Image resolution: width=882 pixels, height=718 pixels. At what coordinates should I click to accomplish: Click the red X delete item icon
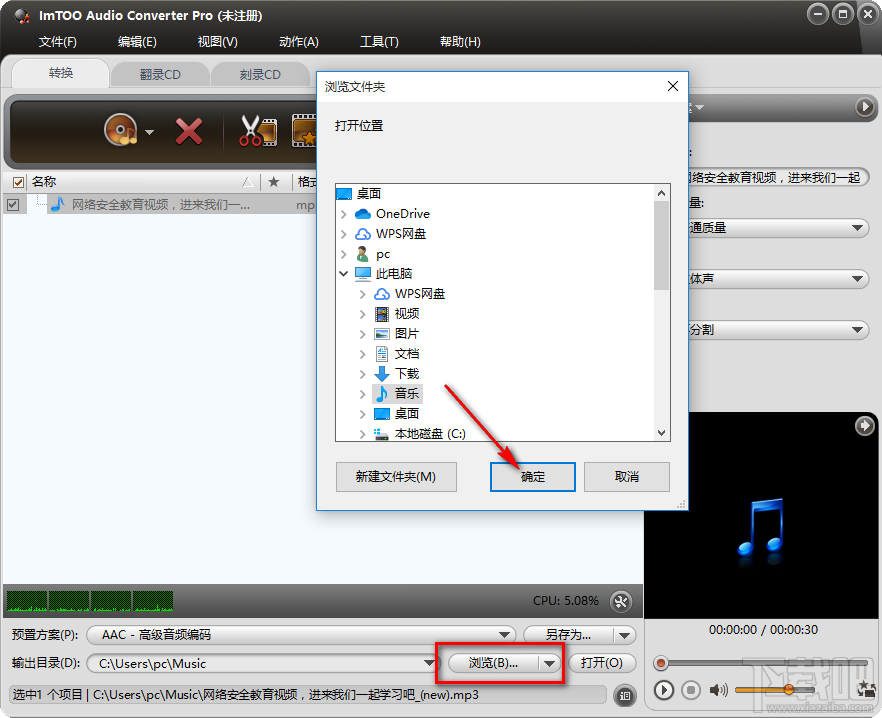tap(189, 131)
